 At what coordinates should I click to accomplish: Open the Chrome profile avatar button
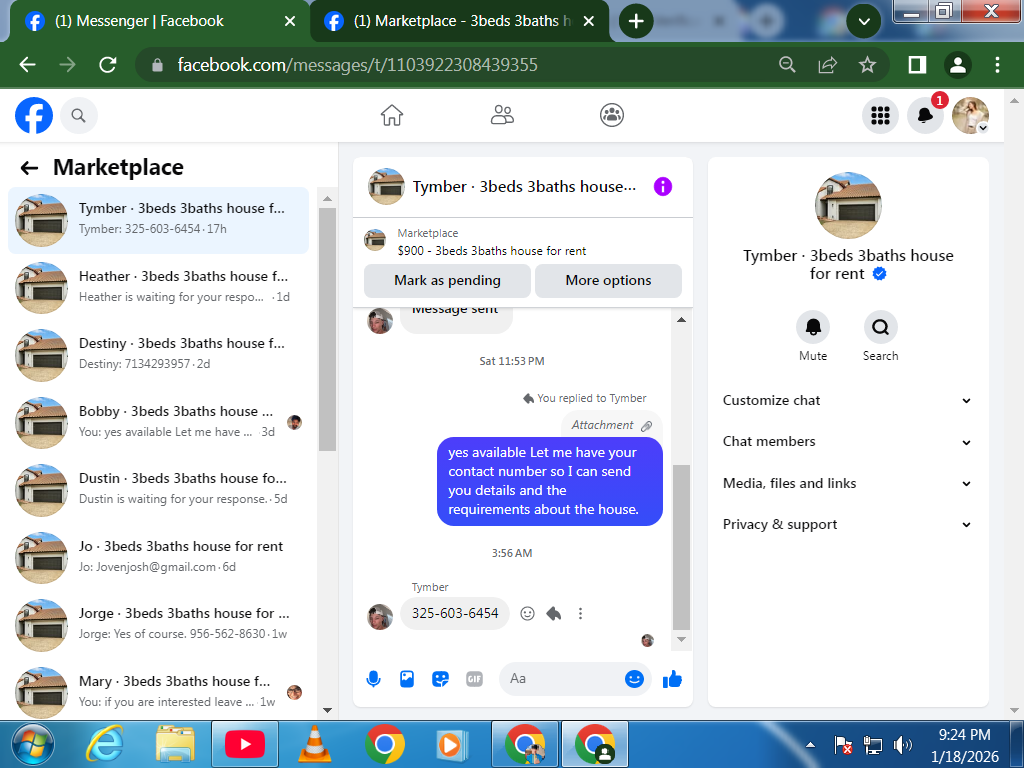point(958,65)
